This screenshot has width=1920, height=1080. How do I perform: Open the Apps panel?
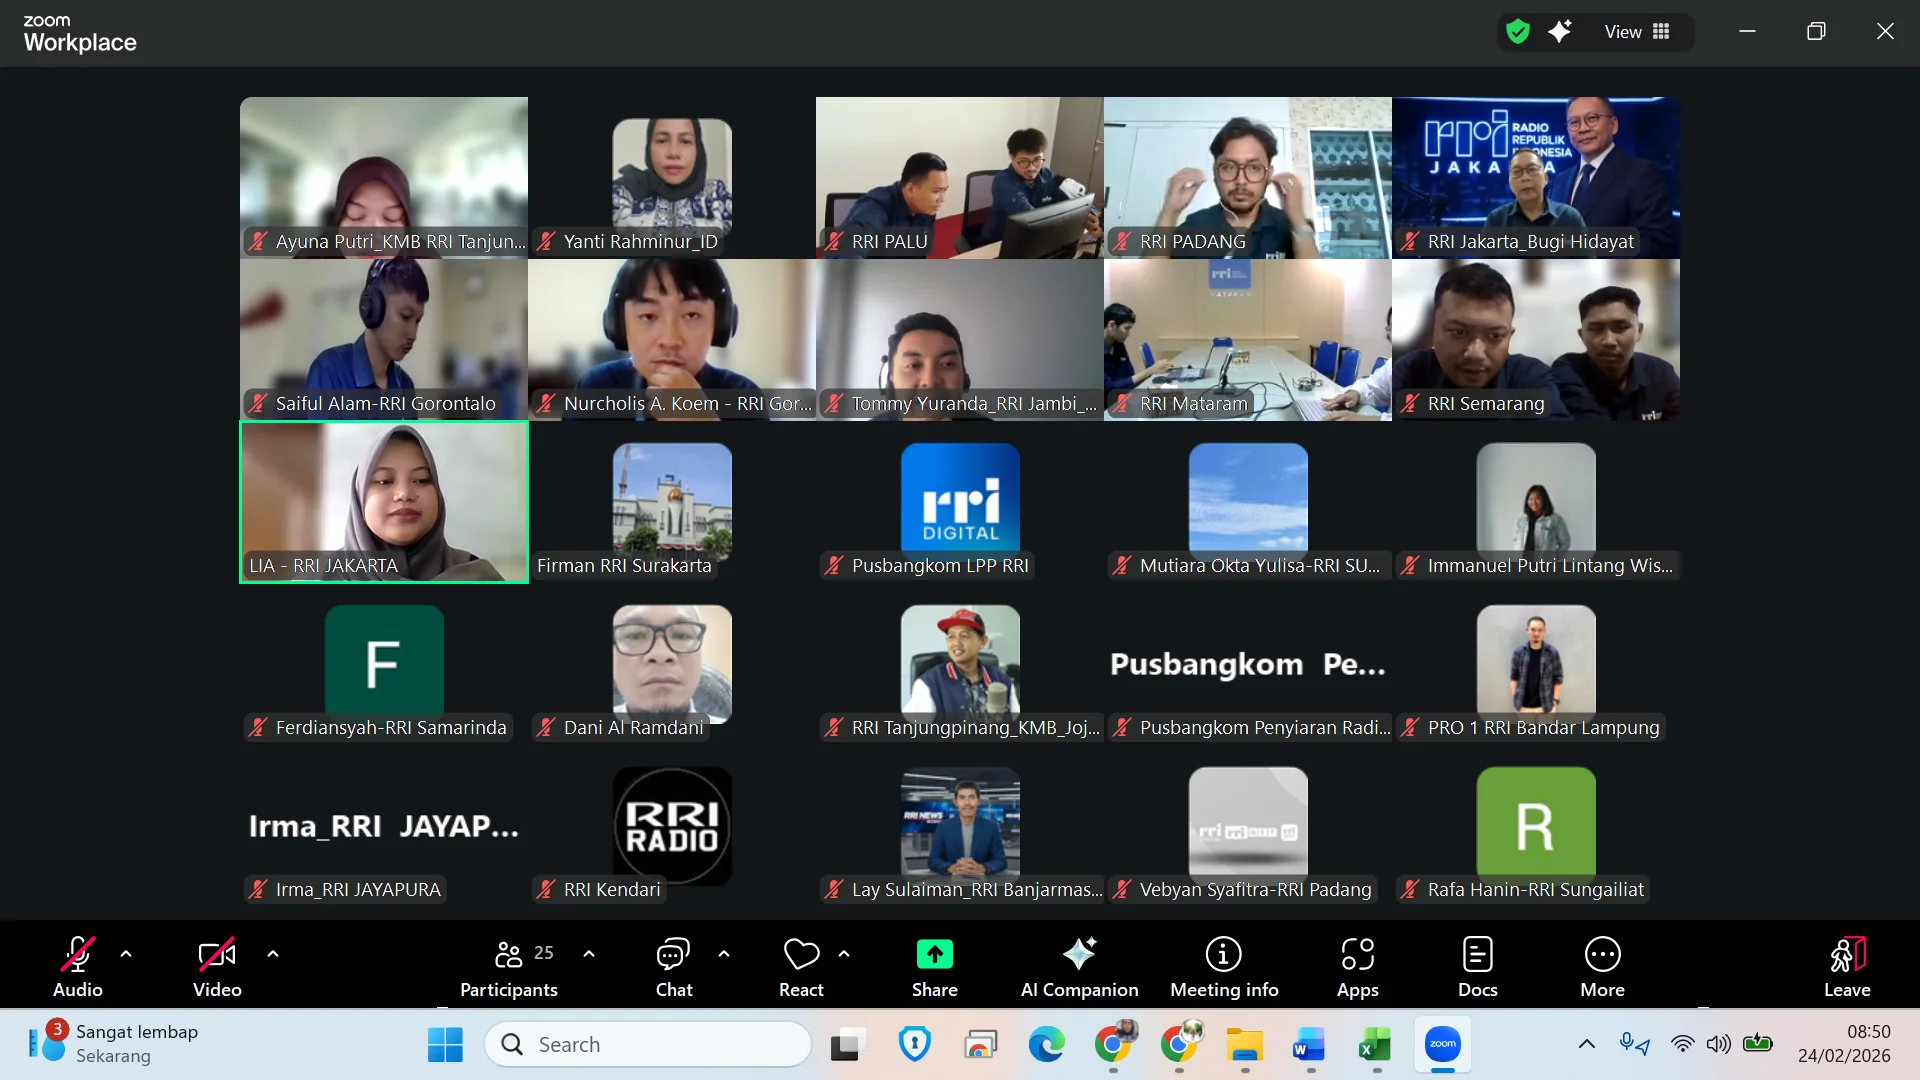tap(1357, 966)
